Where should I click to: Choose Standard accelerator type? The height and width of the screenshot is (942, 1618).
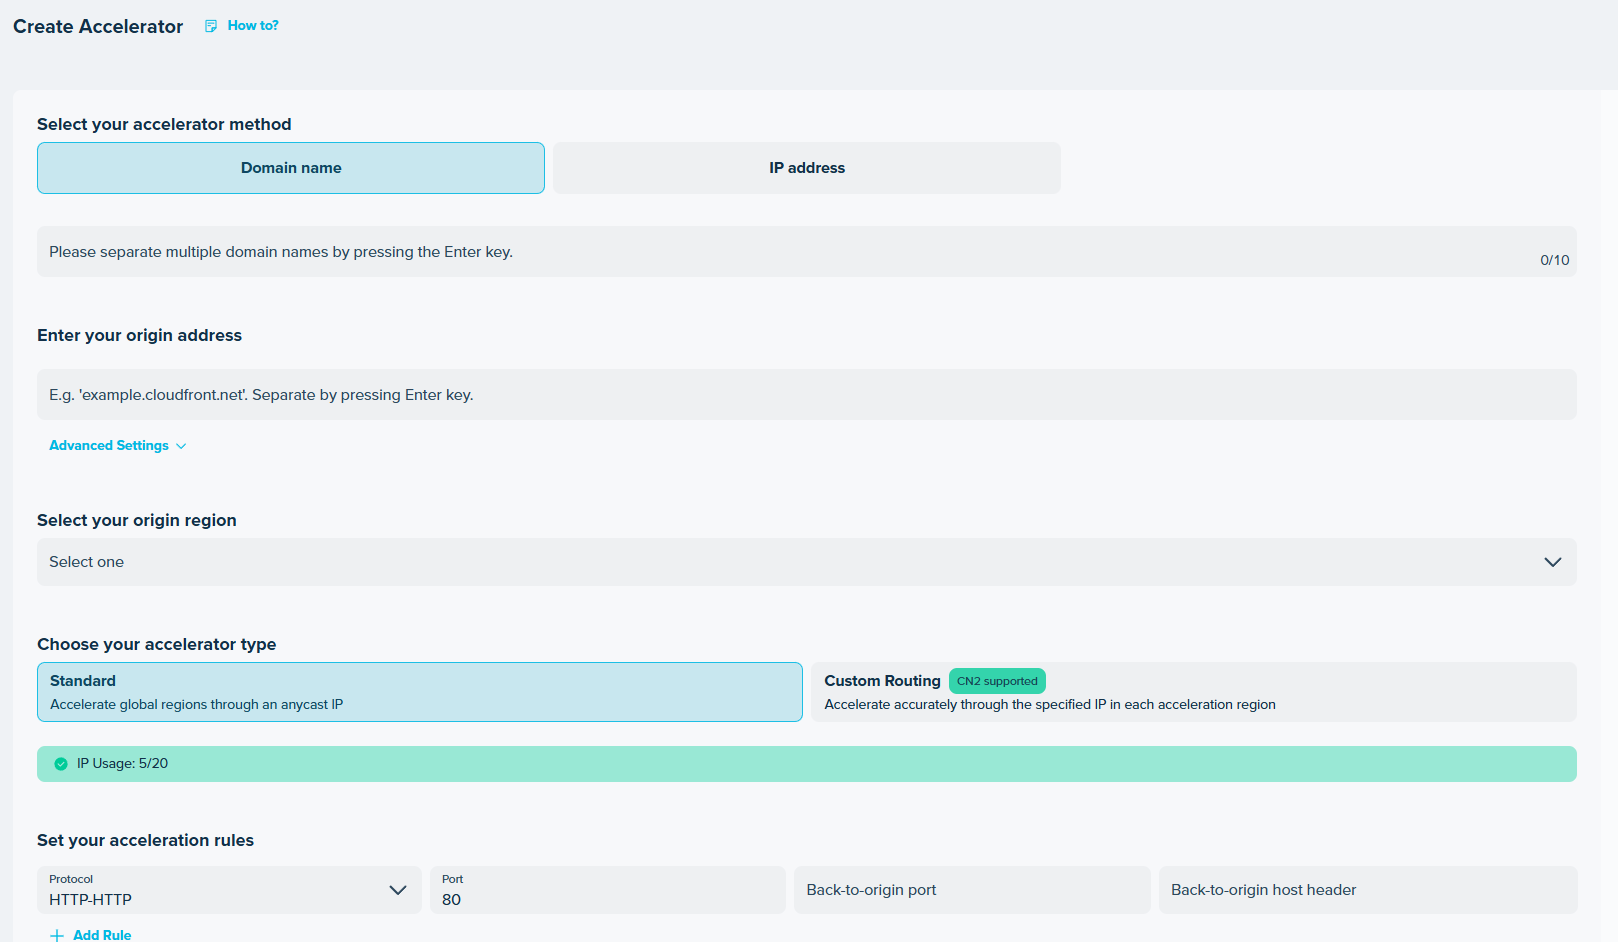pyautogui.click(x=419, y=692)
